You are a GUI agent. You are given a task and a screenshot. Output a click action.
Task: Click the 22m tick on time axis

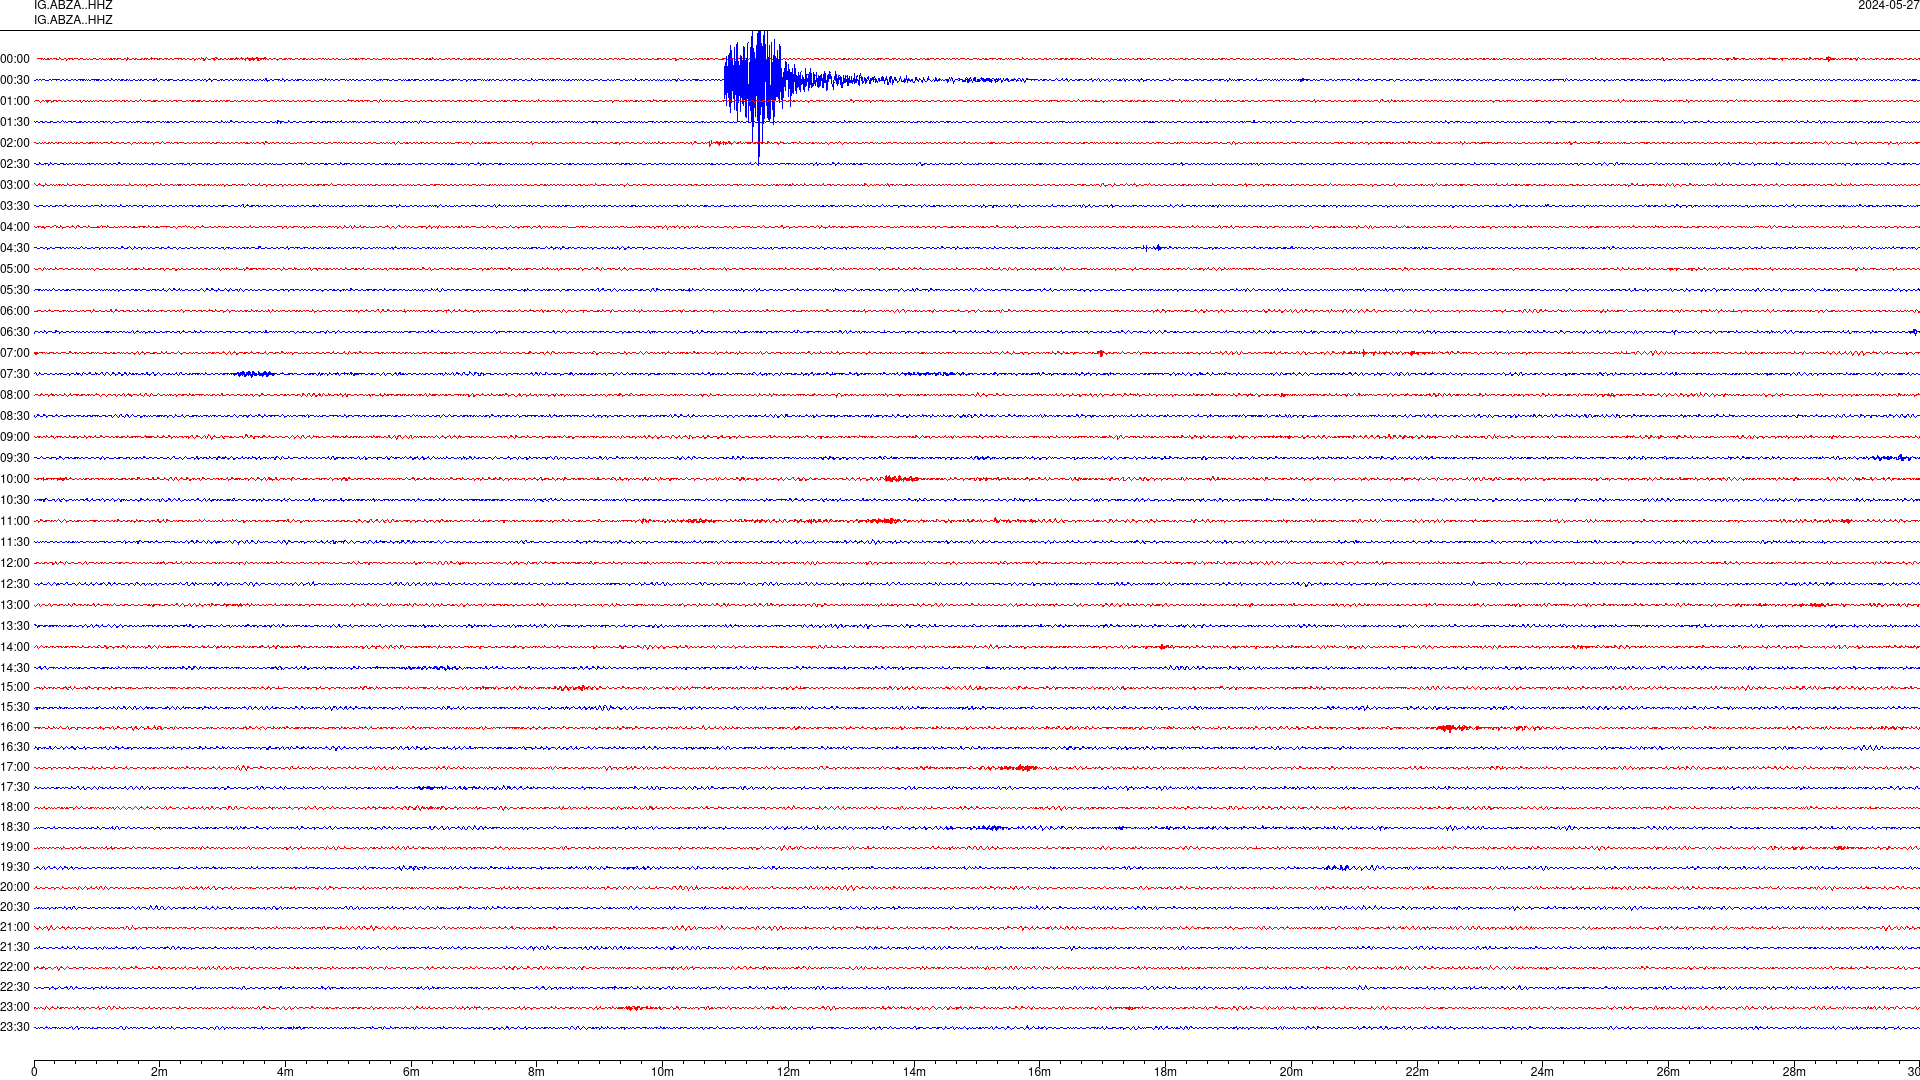(x=1417, y=1072)
